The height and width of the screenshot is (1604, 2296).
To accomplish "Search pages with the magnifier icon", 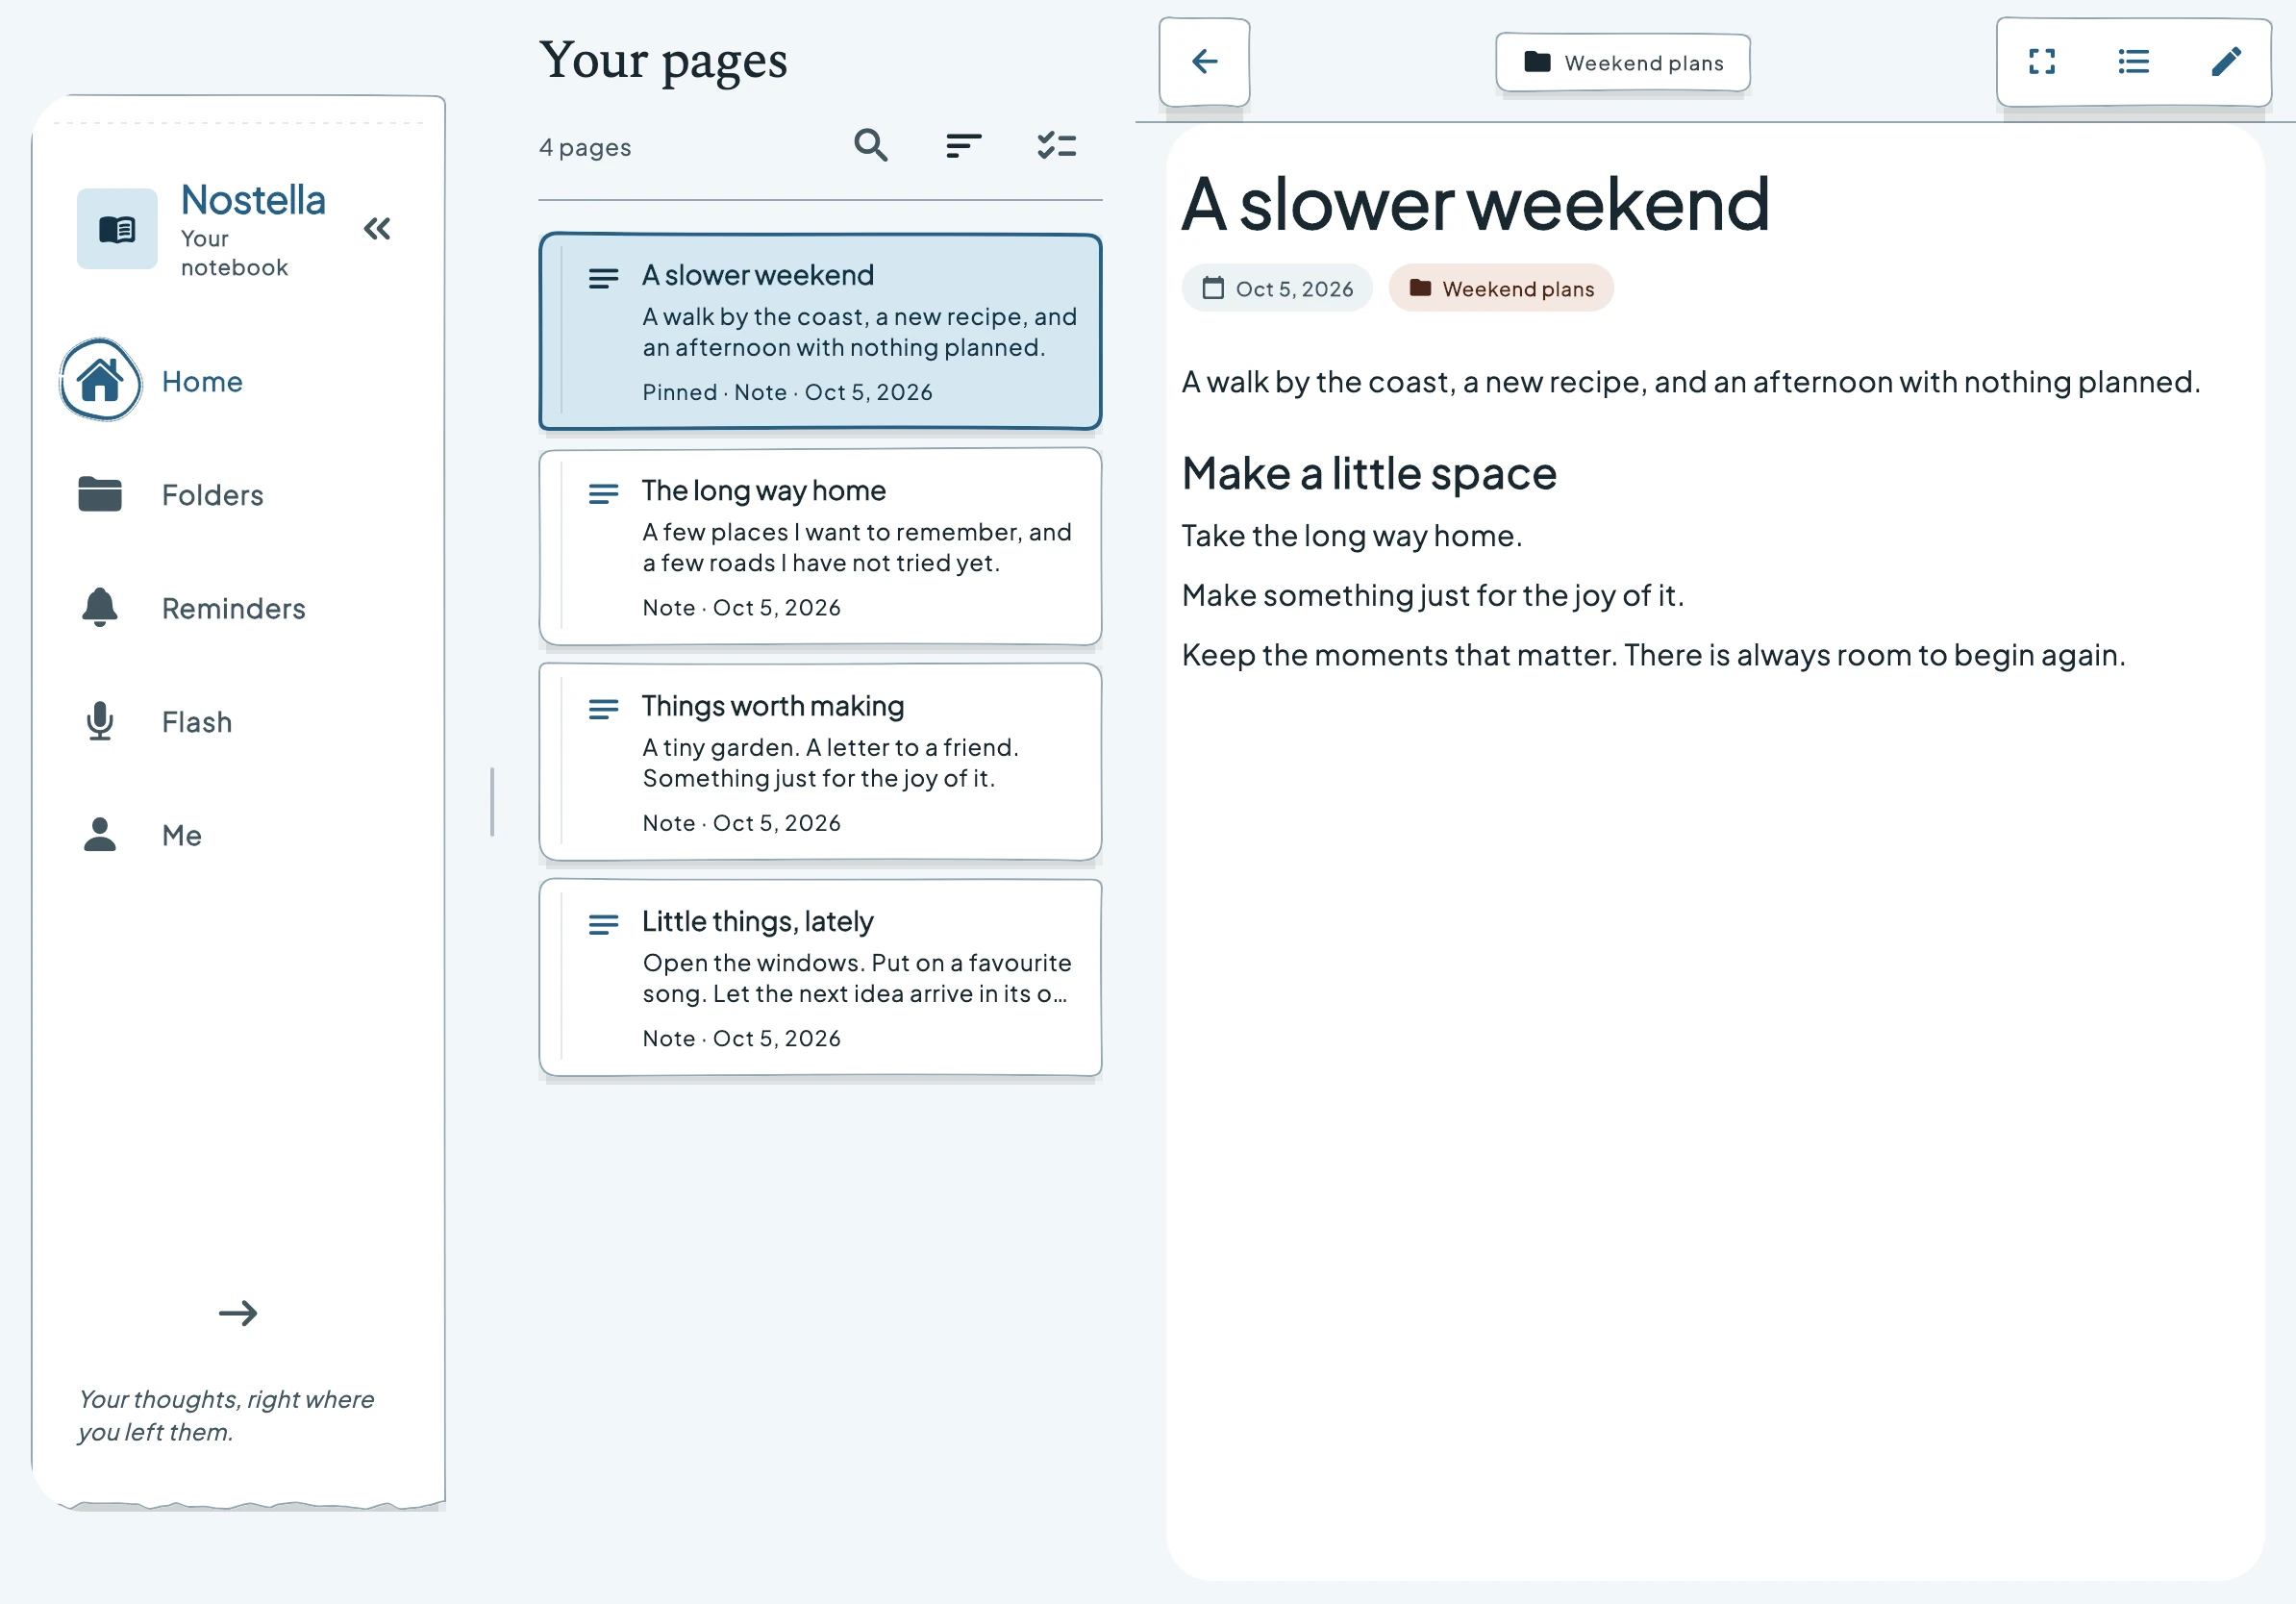I will click(871, 146).
